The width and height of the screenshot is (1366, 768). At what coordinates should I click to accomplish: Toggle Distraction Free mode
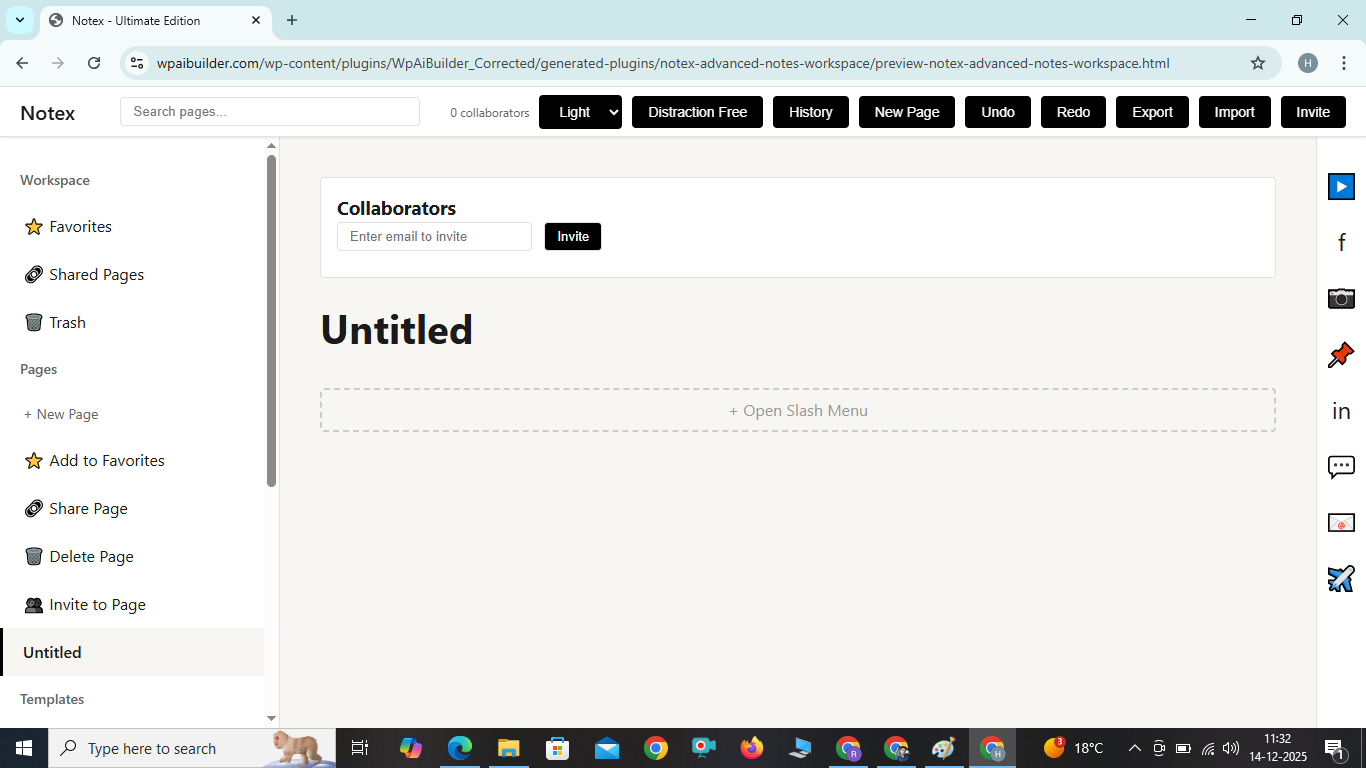pos(697,112)
